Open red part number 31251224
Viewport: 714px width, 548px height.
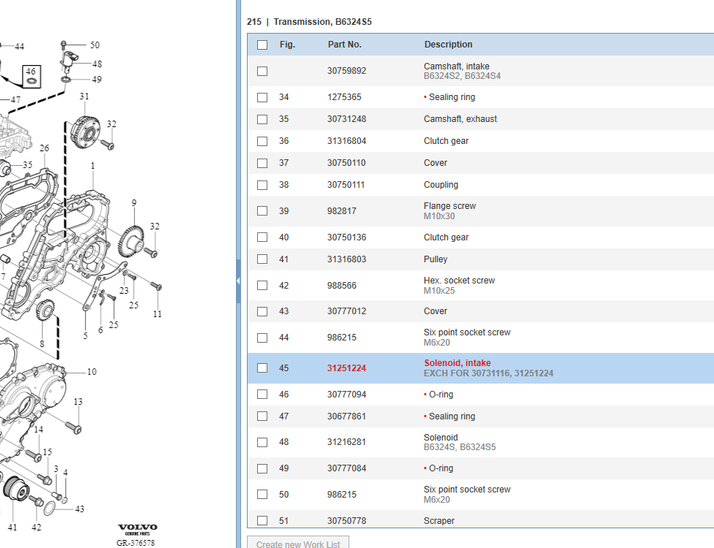(346, 368)
